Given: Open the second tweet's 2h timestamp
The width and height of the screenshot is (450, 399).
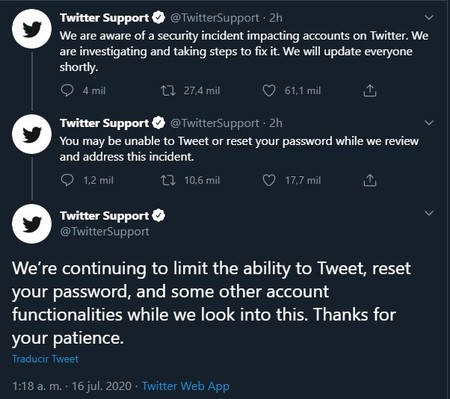Looking at the screenshot, I should click(276, 123).
